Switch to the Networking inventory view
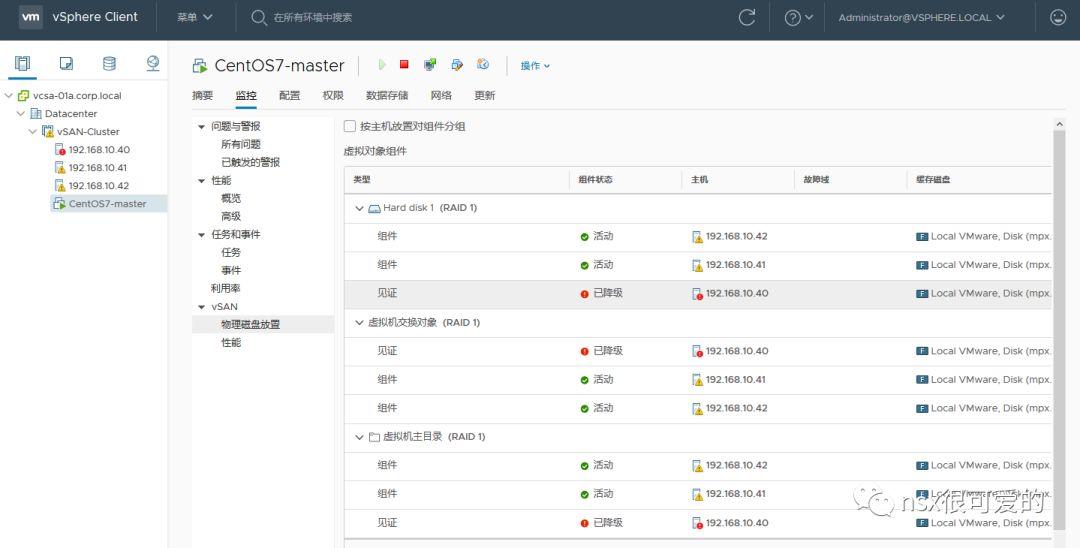Screen dimensions: 1080x548 [x=153, y=63]
